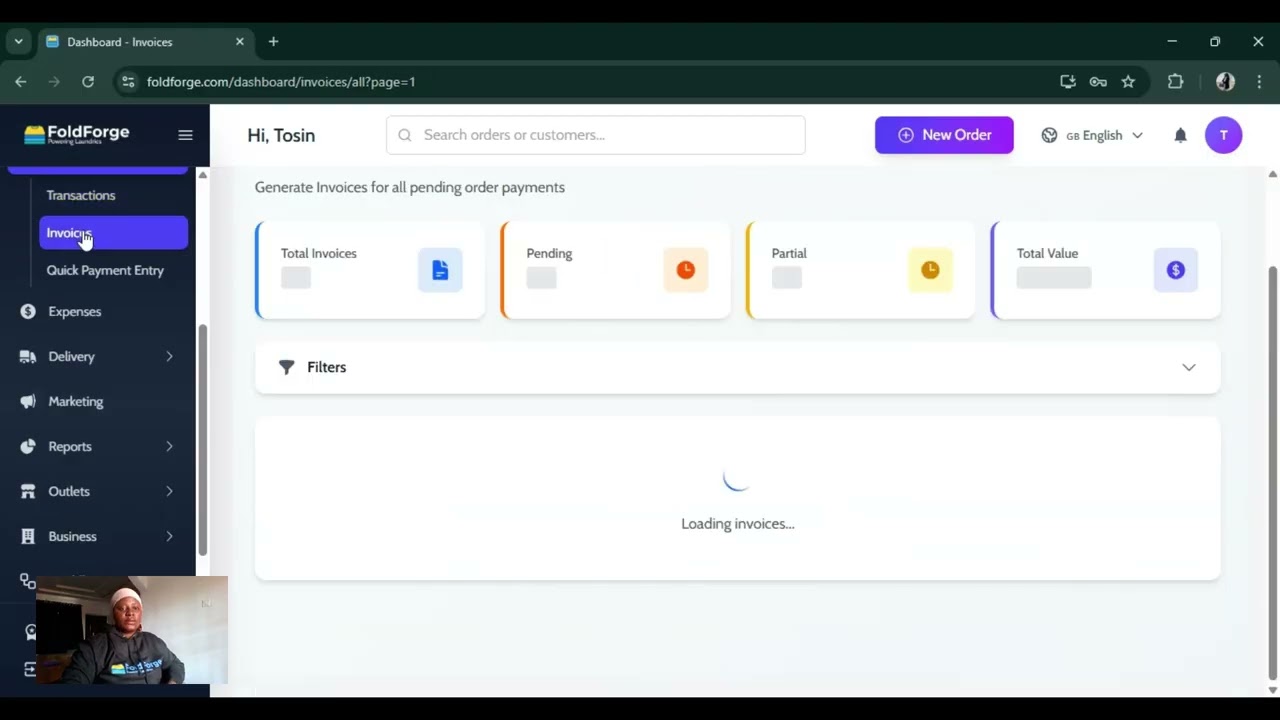The image size is (1280, 720).
Task: Click the Filters funnel icon
Action: coord(287,367)
